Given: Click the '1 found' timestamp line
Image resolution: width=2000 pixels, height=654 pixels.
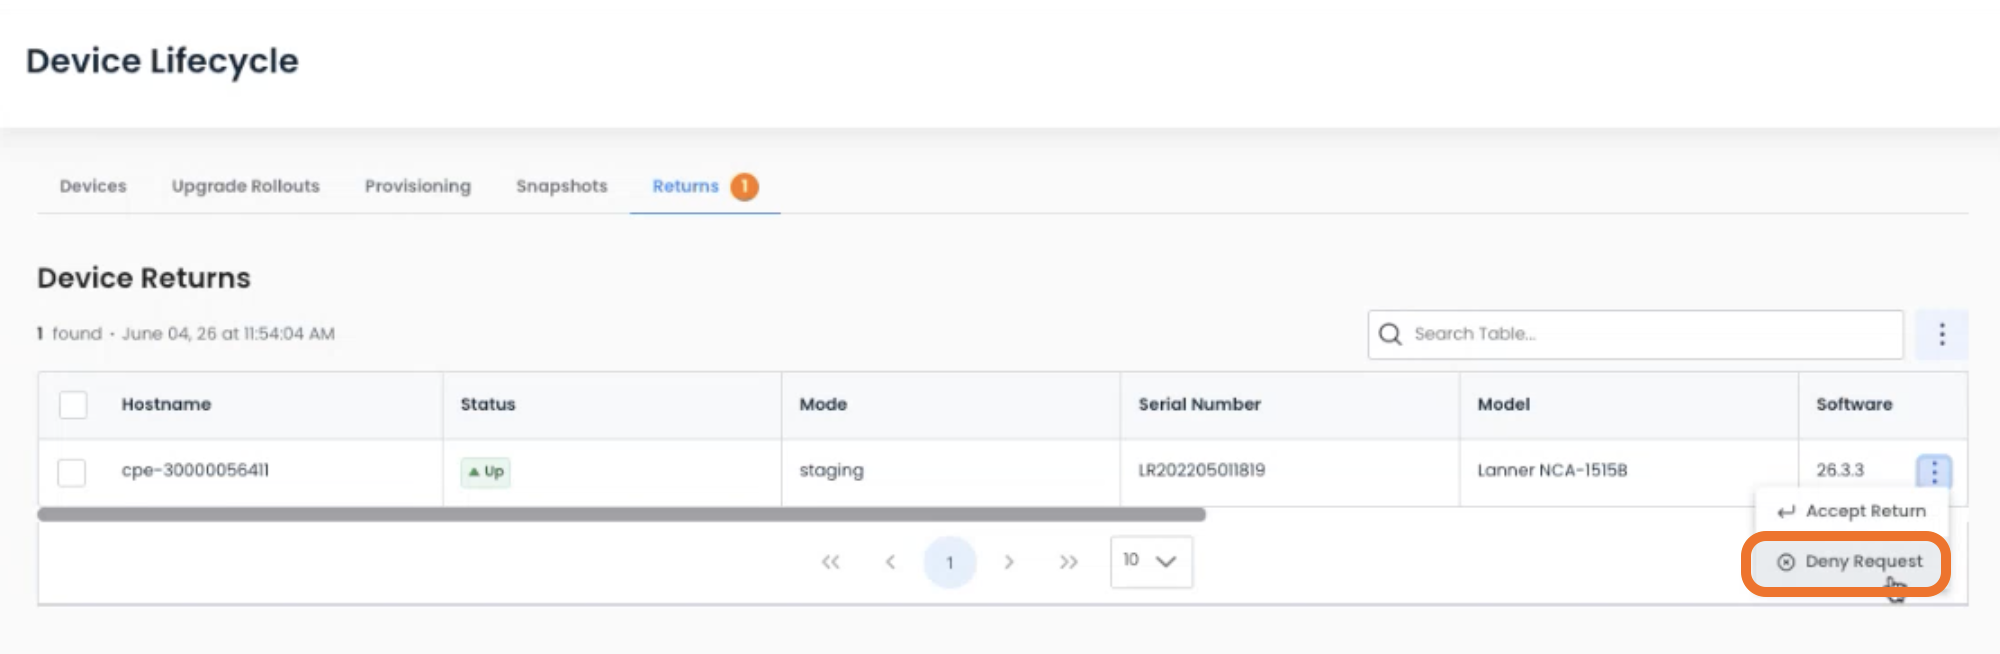Looking at the screenshot, I should [186, 334].
